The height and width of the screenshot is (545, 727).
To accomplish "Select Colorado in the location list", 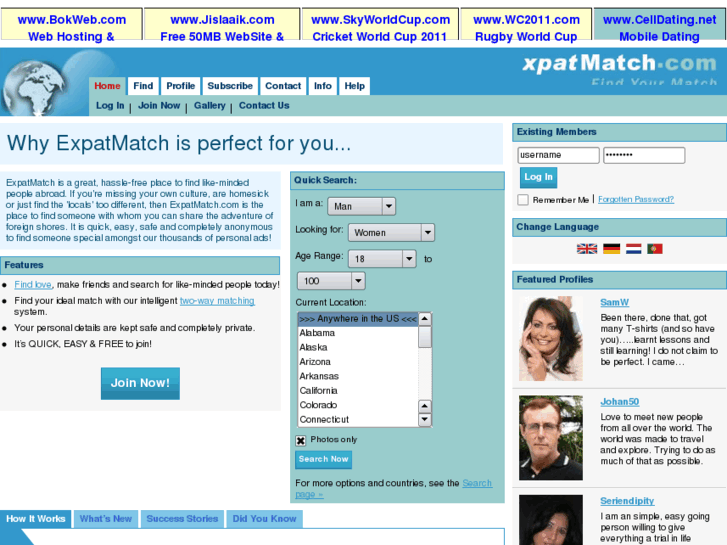I will point(357,405).
